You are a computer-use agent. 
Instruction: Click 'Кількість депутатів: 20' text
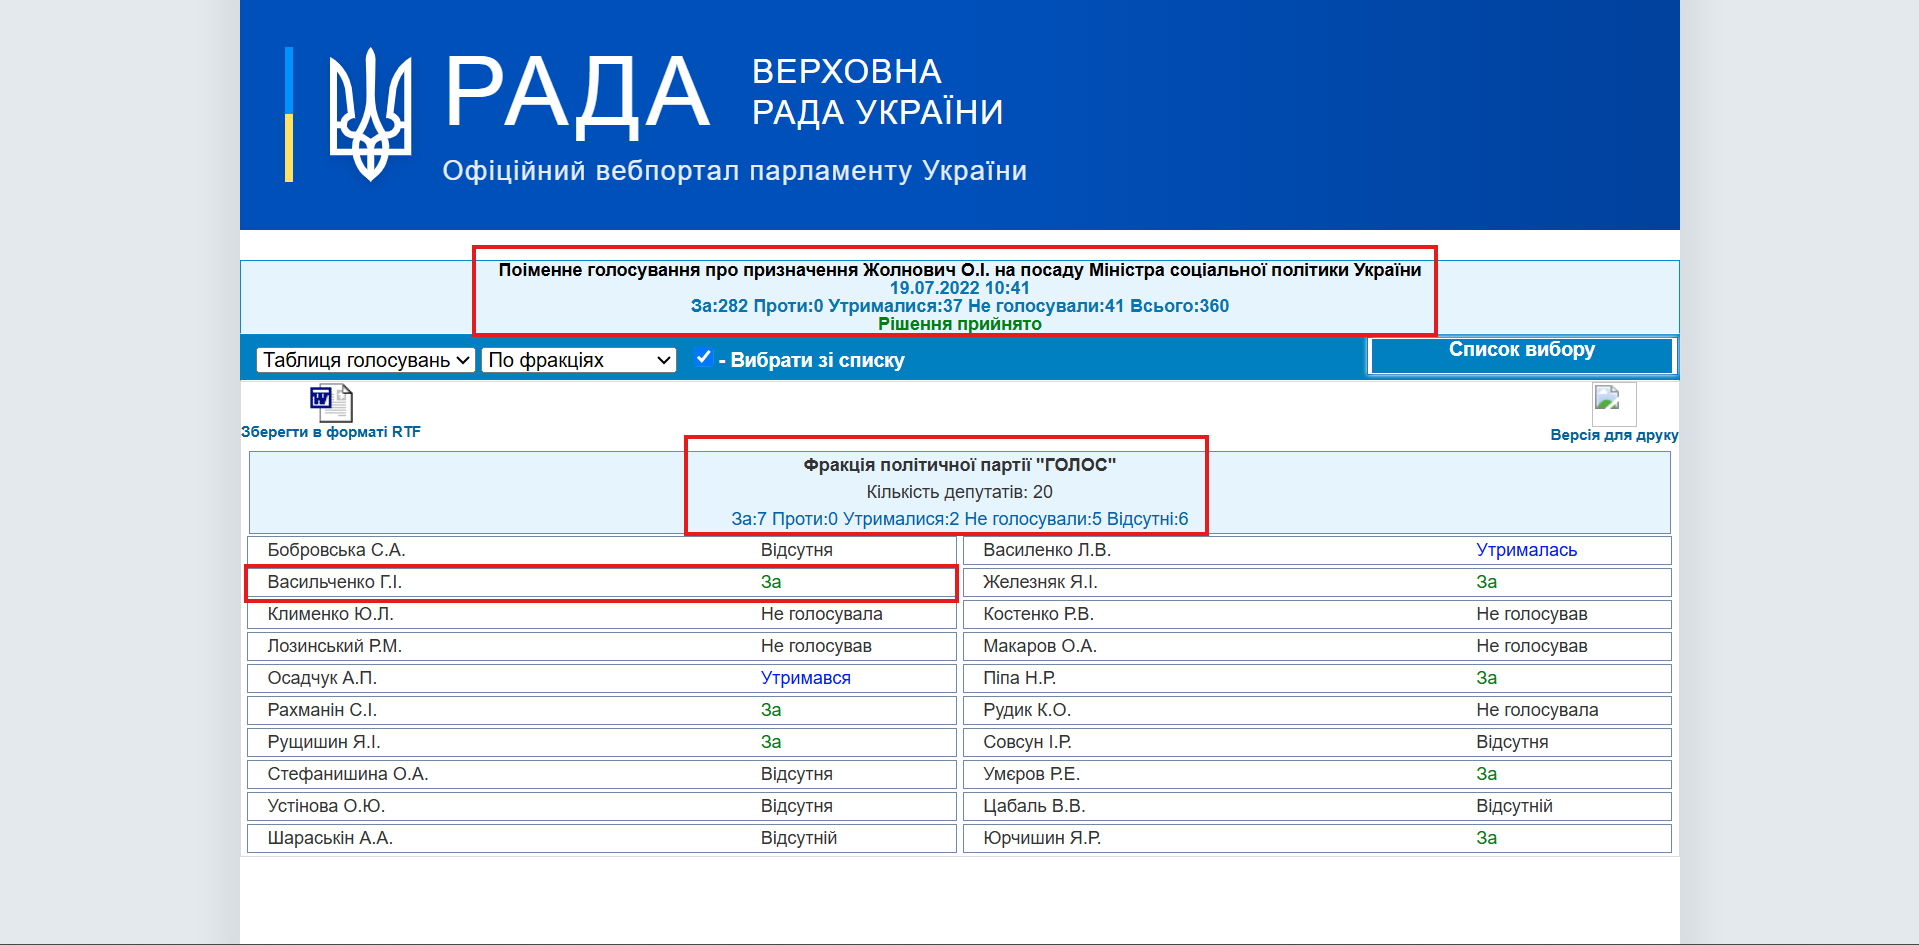click(960, 492)
